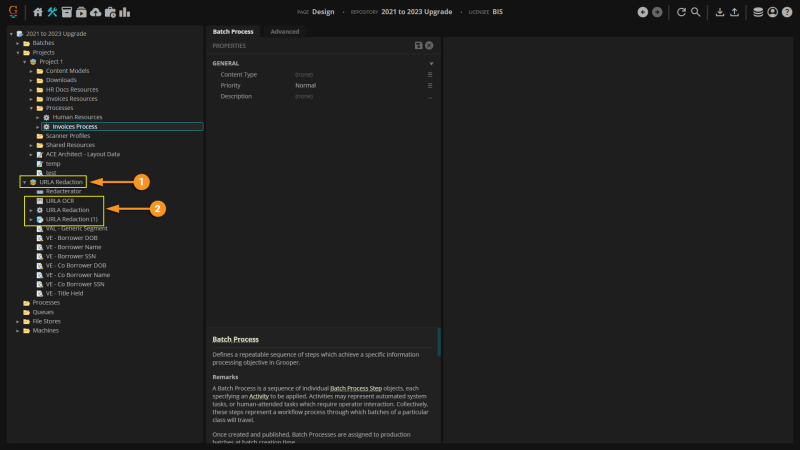This screenshot has width=800, height=450.
Task: Expand the HR Docs Resources arrow
Action: 31,90
